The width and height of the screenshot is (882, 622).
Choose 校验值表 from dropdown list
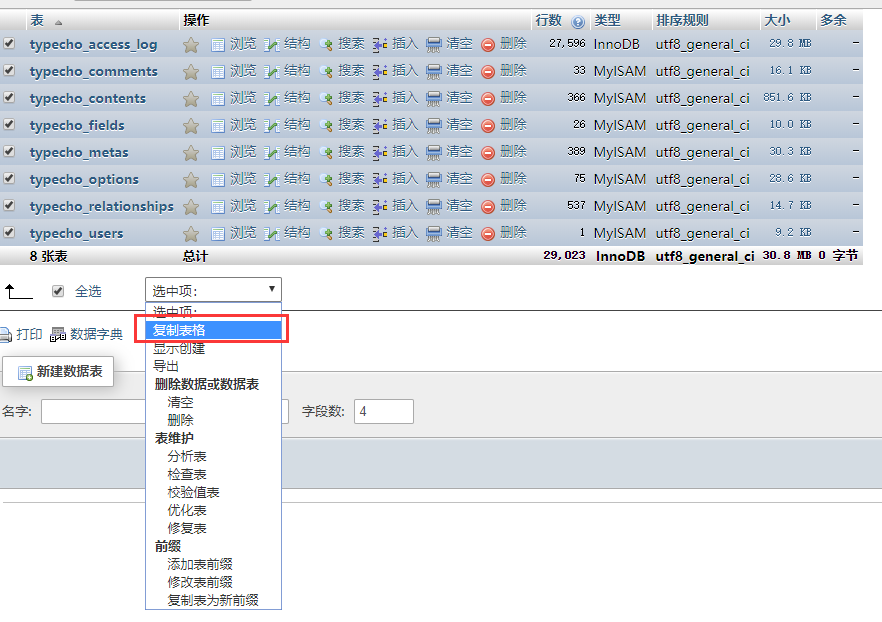tap(213, 492)
